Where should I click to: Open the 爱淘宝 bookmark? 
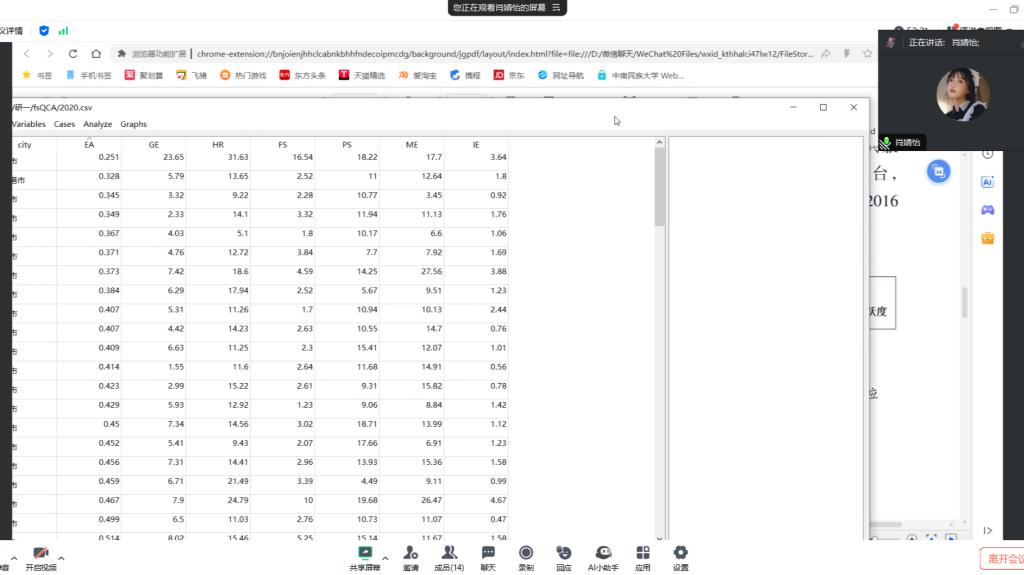(417, 75)
